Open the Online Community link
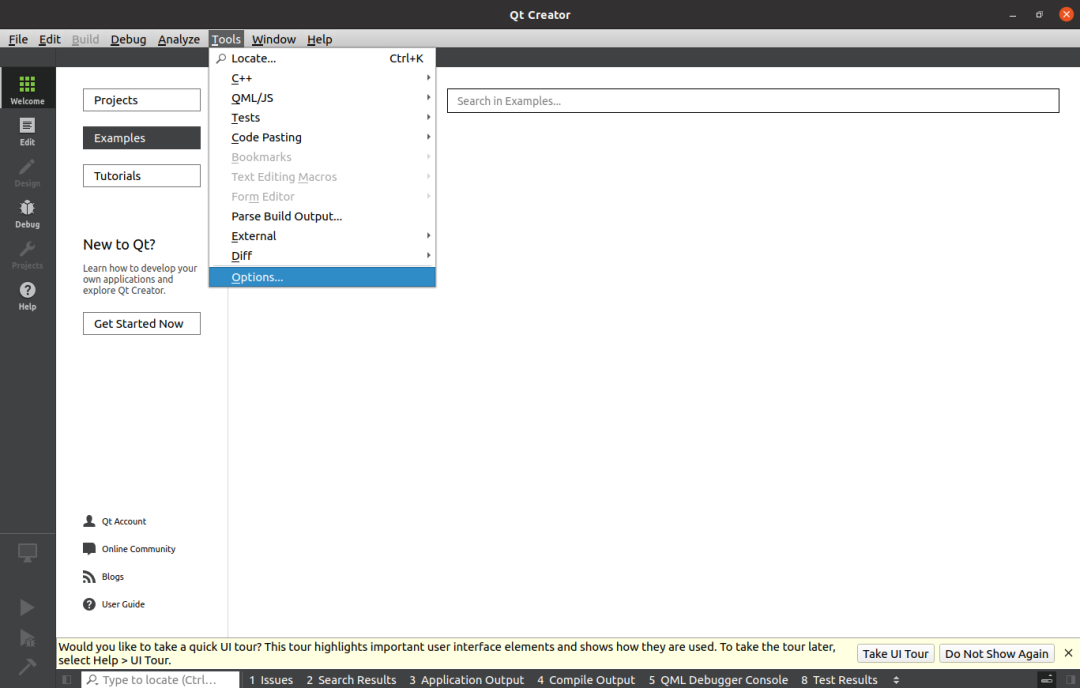The width and height of the screenshot is (1080, 688). [x=138, y=549]
